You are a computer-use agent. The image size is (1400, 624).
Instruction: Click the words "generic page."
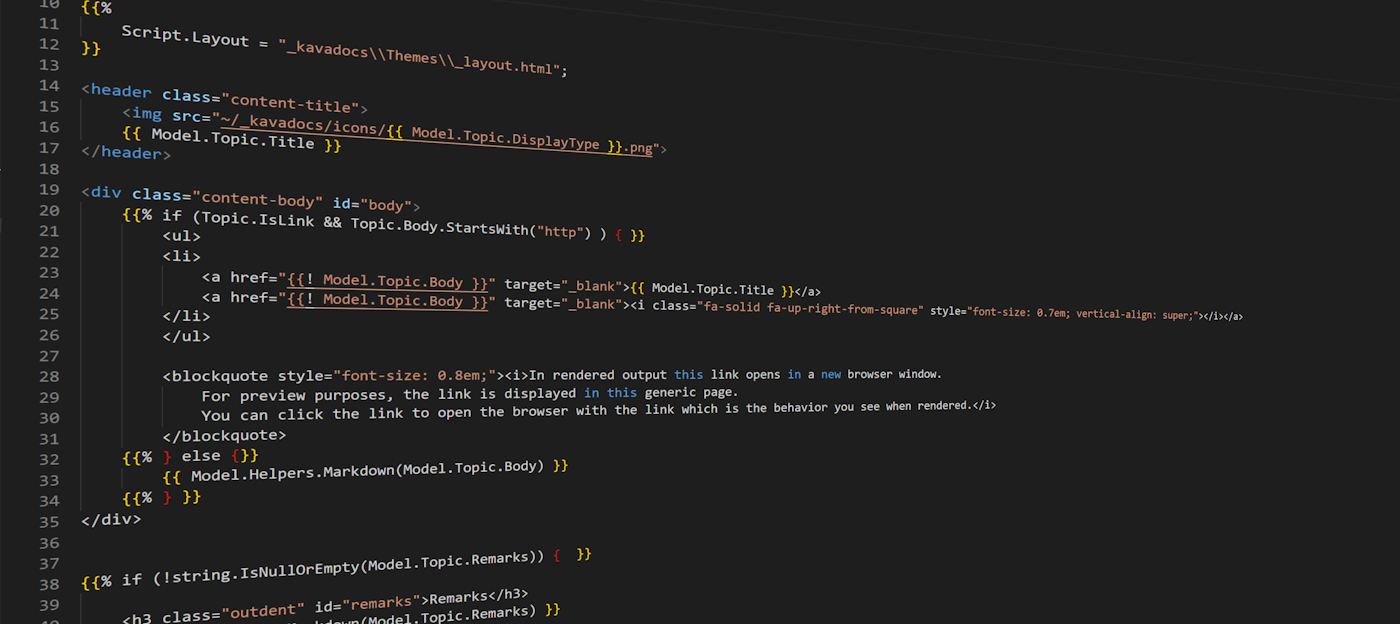tap(691, 392)
